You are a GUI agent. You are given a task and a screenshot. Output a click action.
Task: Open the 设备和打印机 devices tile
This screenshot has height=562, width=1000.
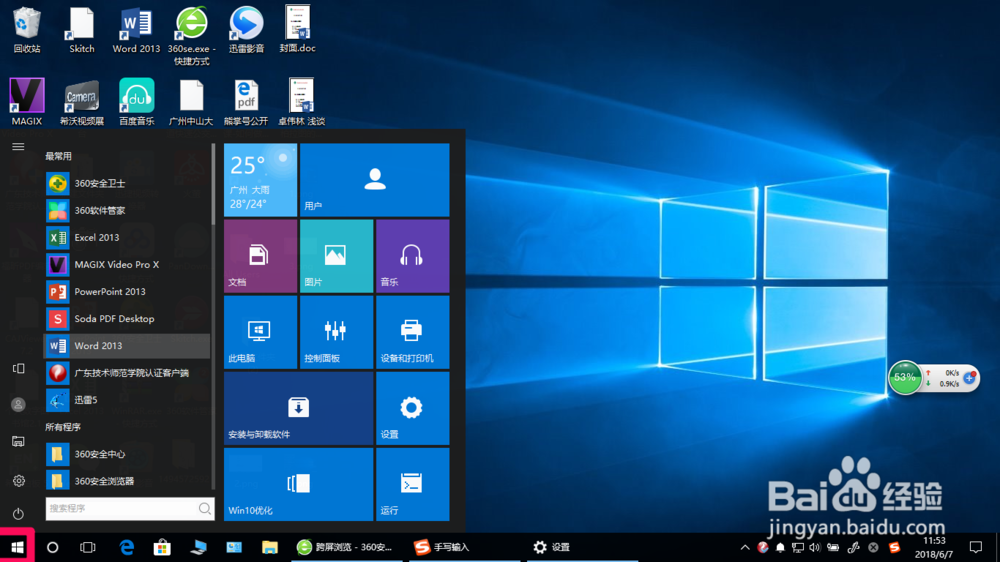coord(413,332)
